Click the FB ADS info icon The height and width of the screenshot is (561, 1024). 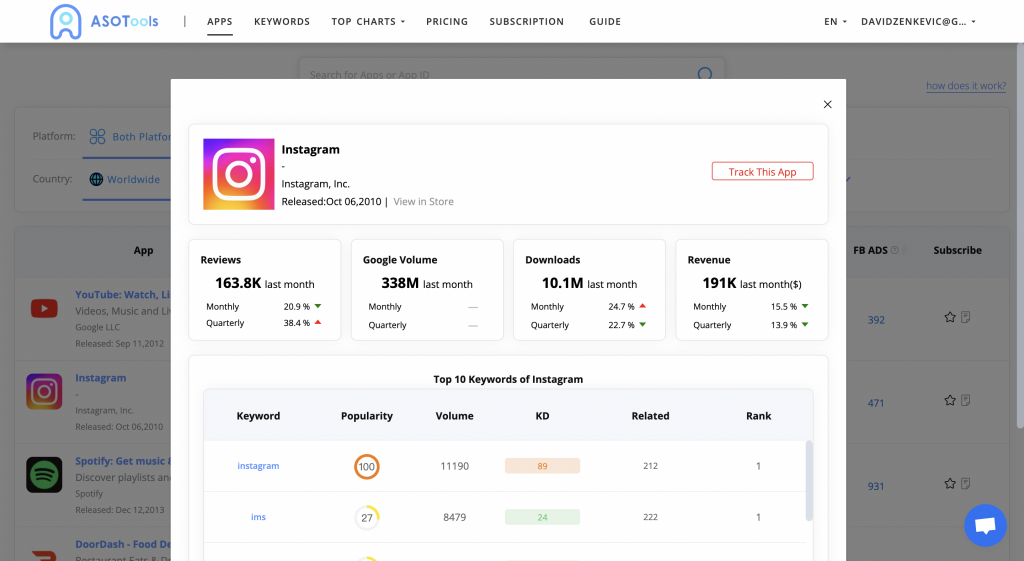pyautogui.click(x=895, y=250)
